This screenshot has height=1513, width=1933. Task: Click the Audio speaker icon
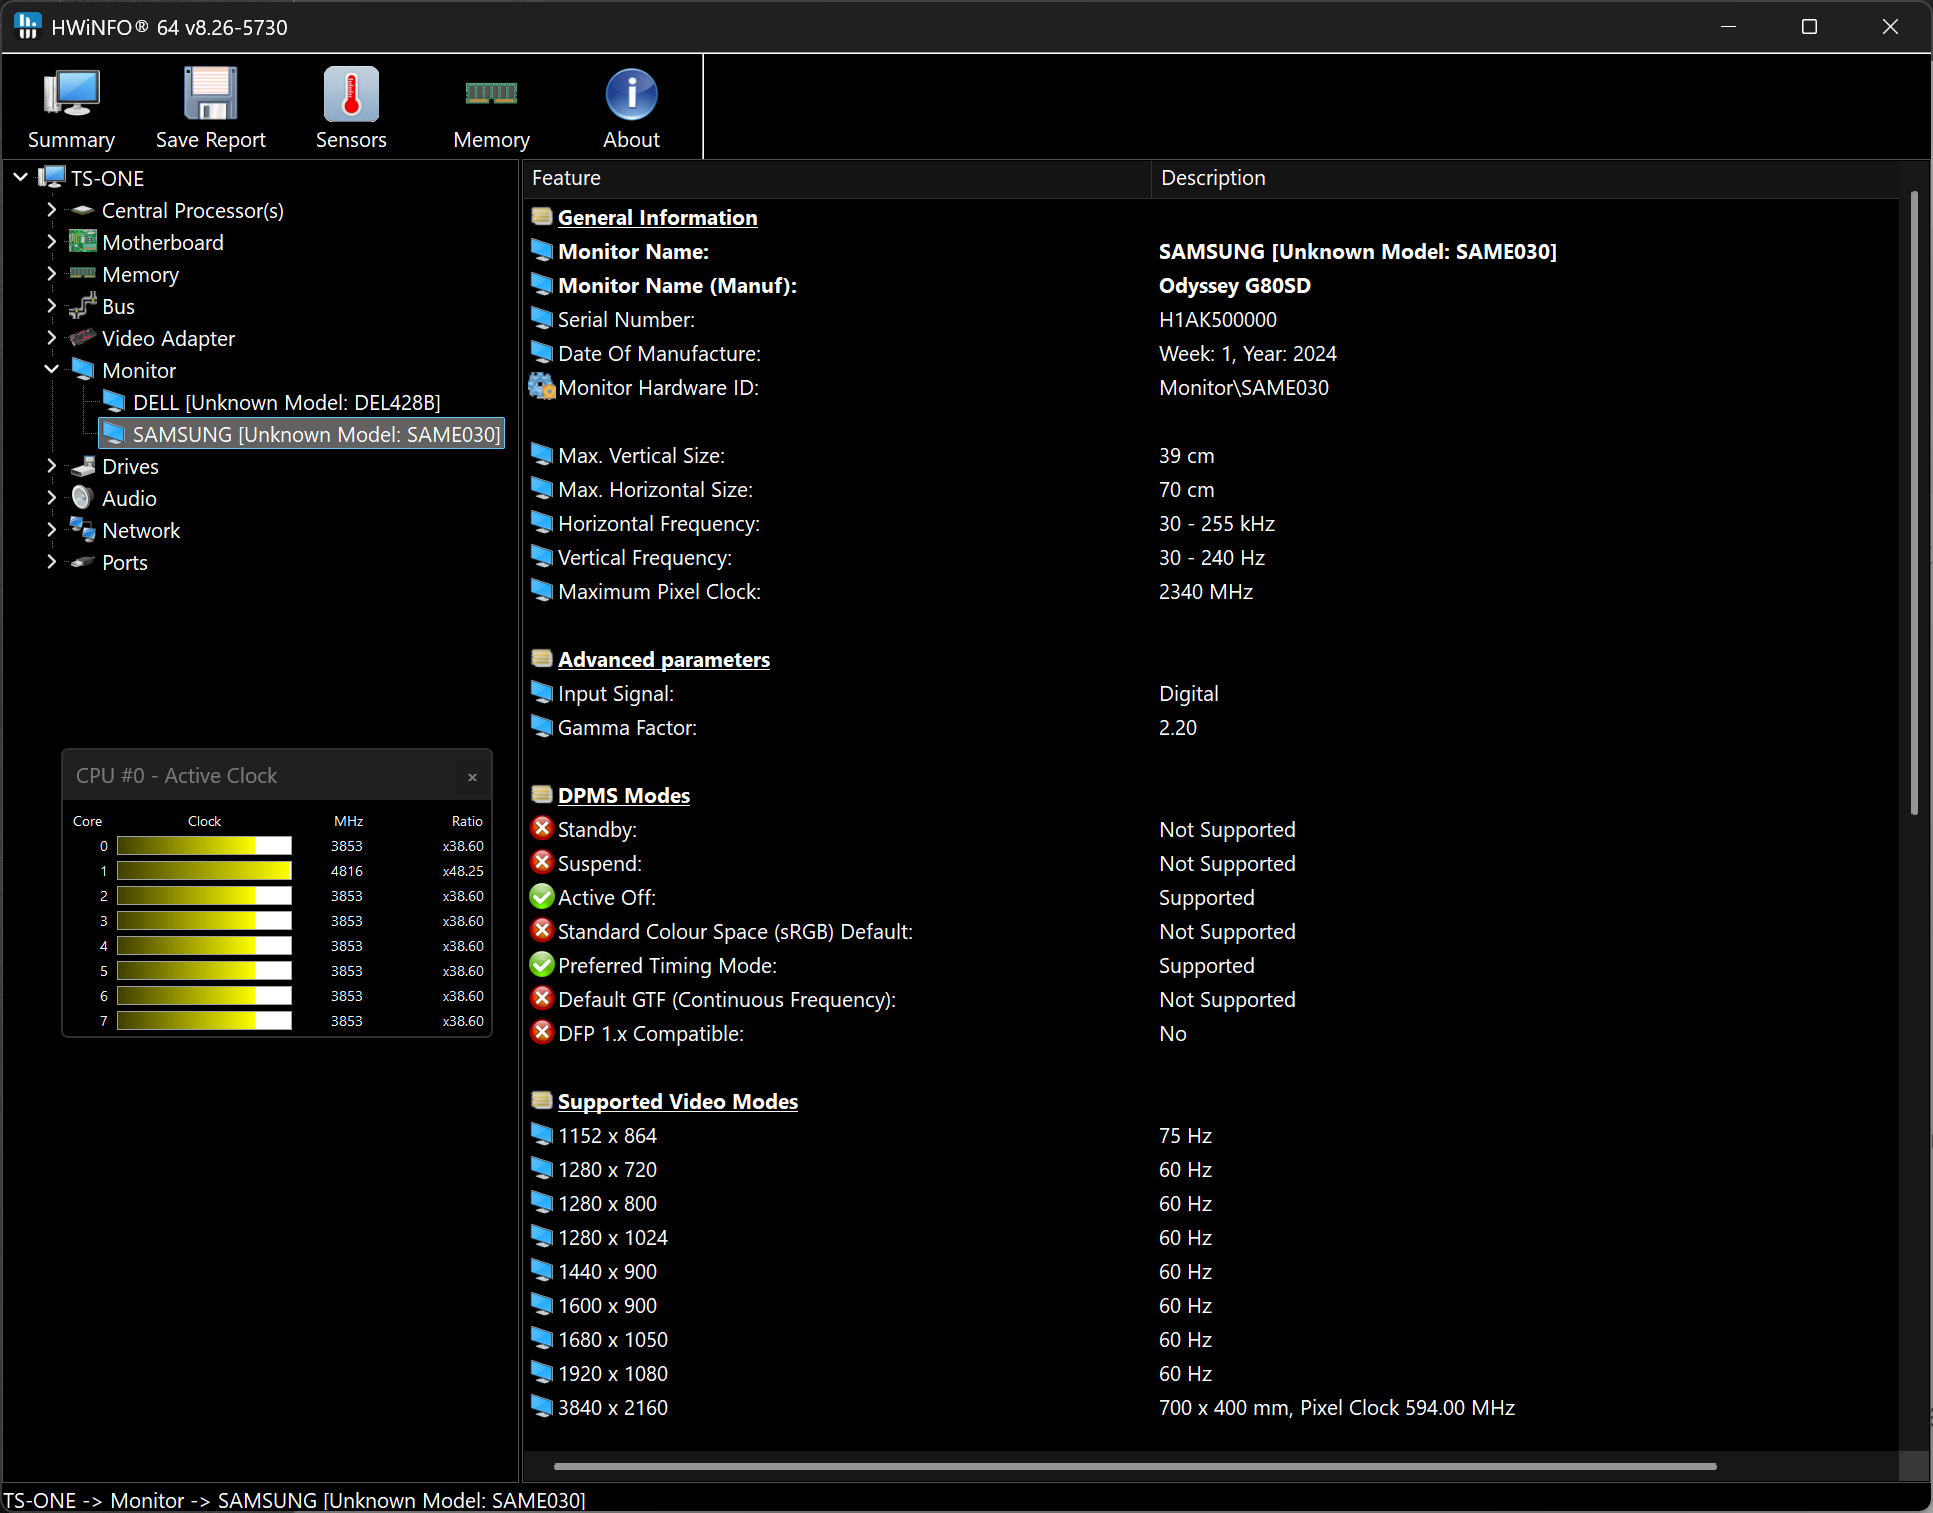(x=83, y=498)
